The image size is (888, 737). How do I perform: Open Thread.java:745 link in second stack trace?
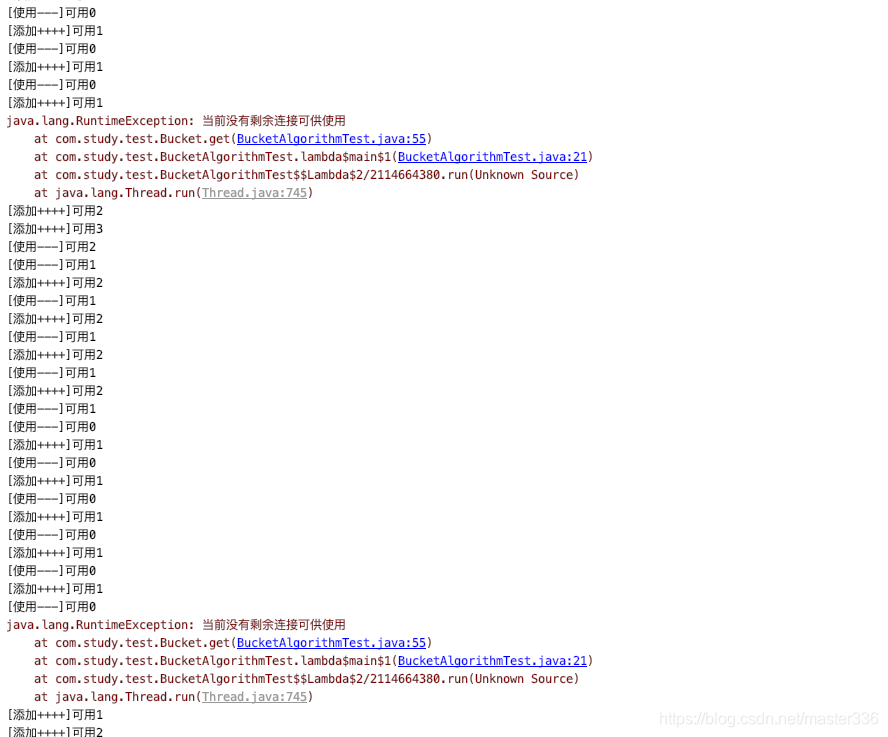pyautogui.click(x=254, y=697)
